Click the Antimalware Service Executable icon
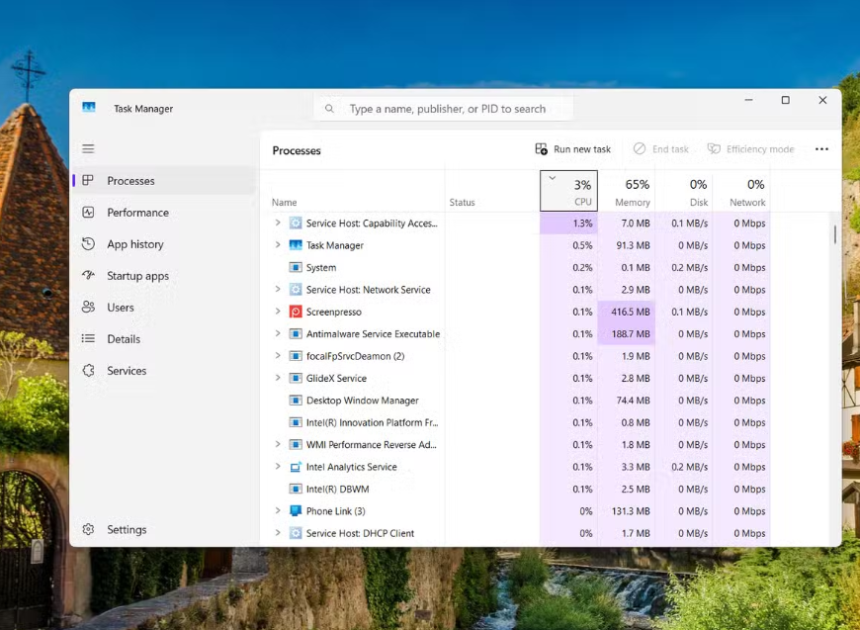Image resolution: width=860 pixels, height=630 pixels. [x=295, y=333]
